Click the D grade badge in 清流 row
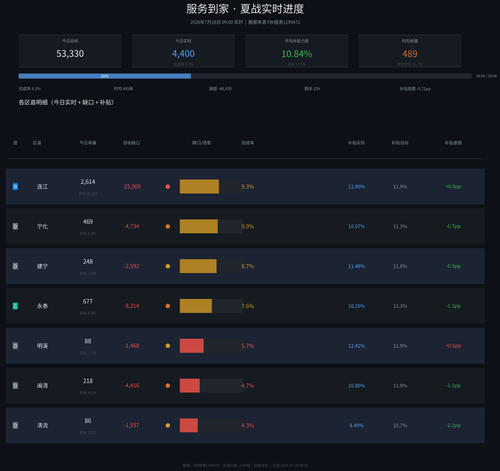Viewport: 500px width, 471px height. (x=15, y=425)
